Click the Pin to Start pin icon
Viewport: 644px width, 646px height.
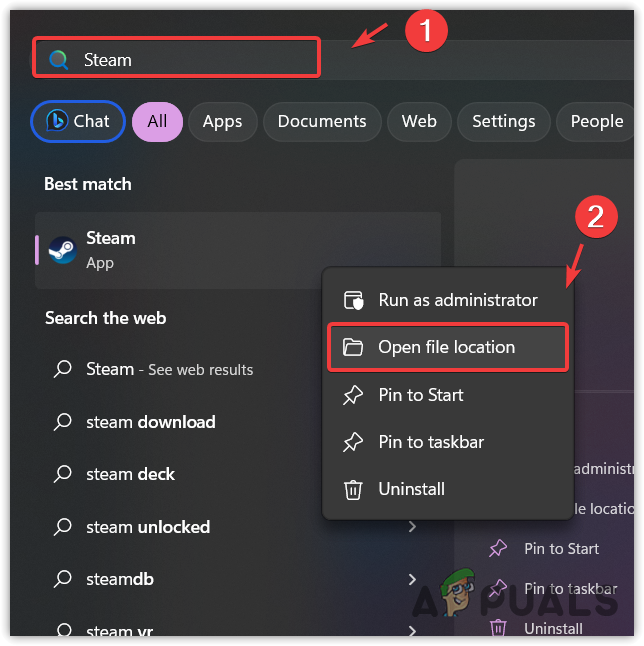point(353,395)
